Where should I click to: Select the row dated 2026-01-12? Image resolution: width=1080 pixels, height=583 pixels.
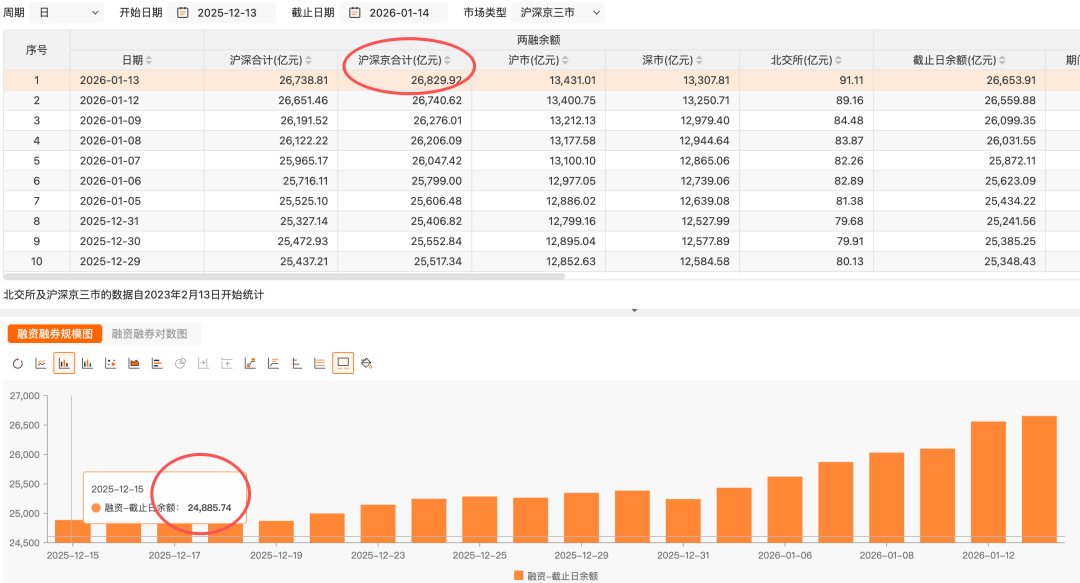point(541,100)
